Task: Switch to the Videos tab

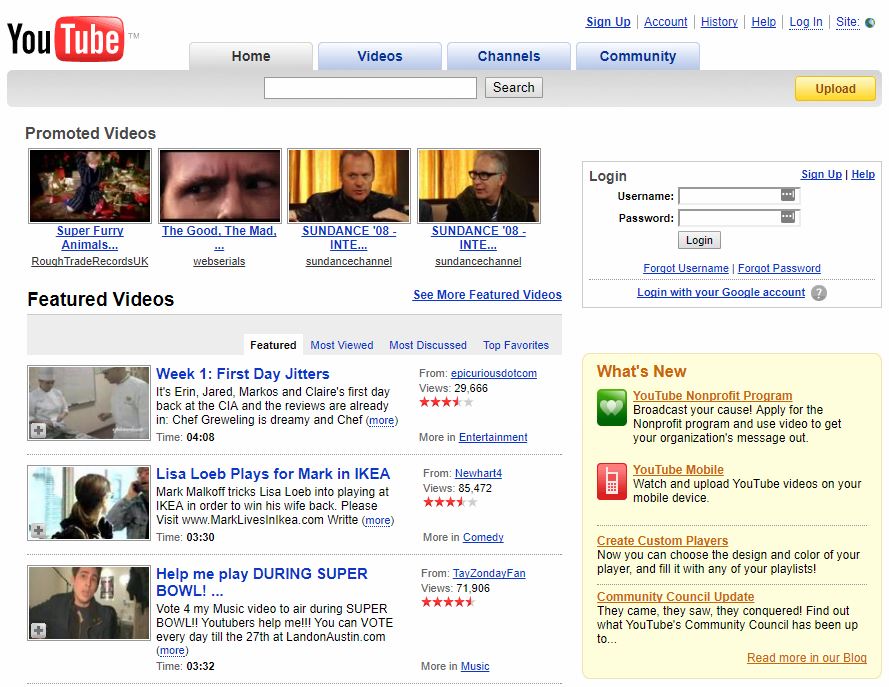Action: 379,56
